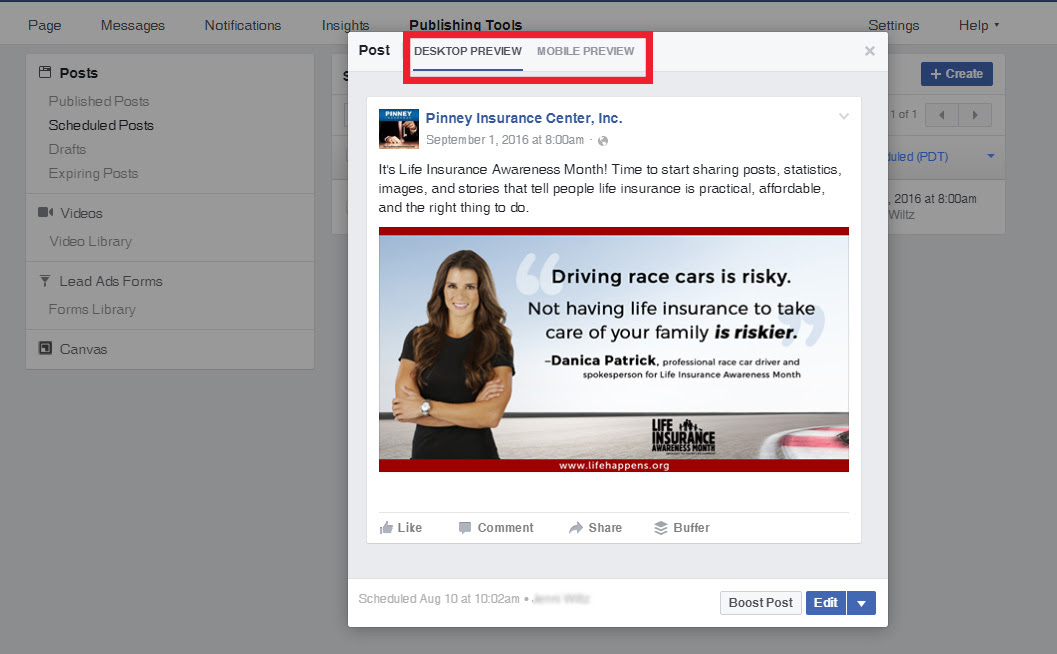The image size is (1057, 654).
Task: Open Settings in the top bar
Action: [893, 25]
